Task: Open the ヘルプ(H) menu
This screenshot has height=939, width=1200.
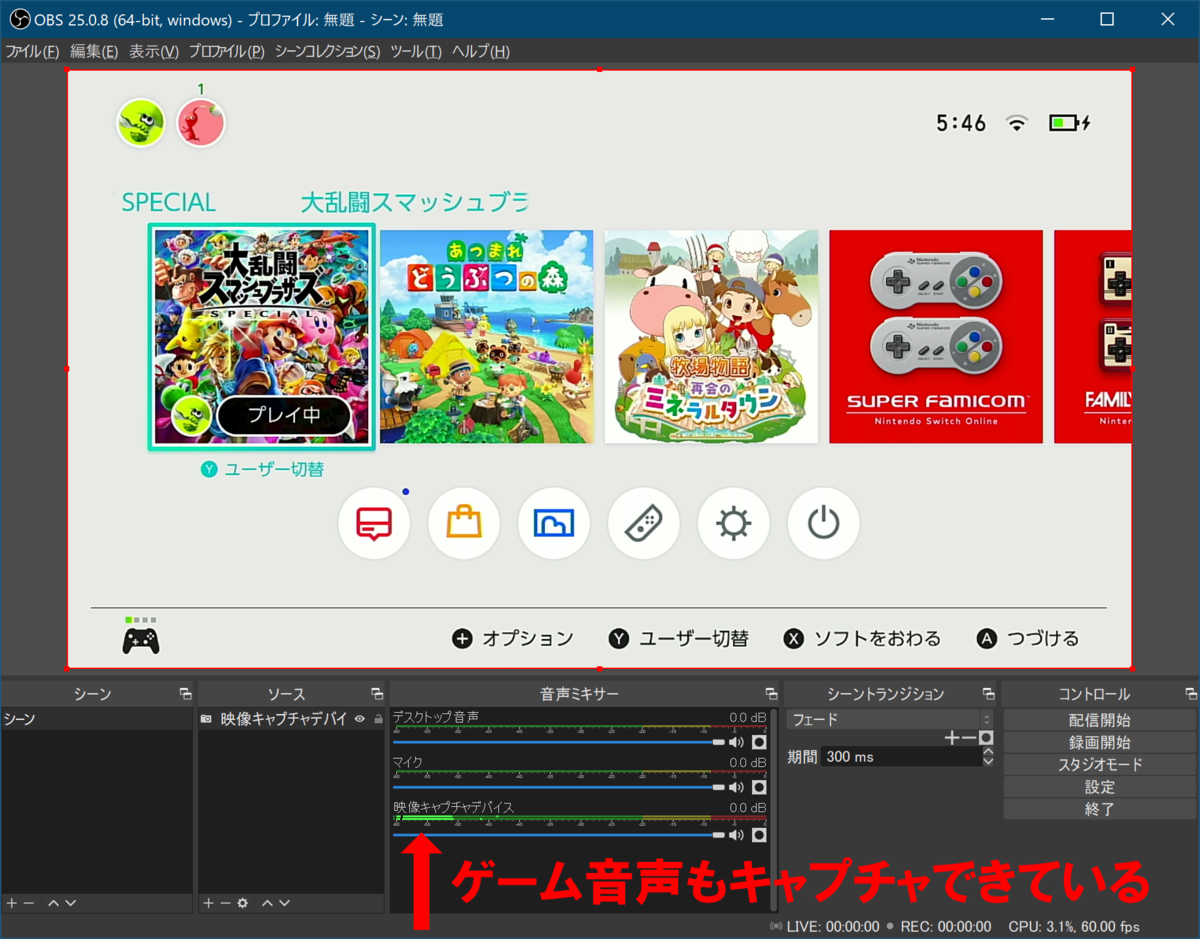Action: point(481,52)
